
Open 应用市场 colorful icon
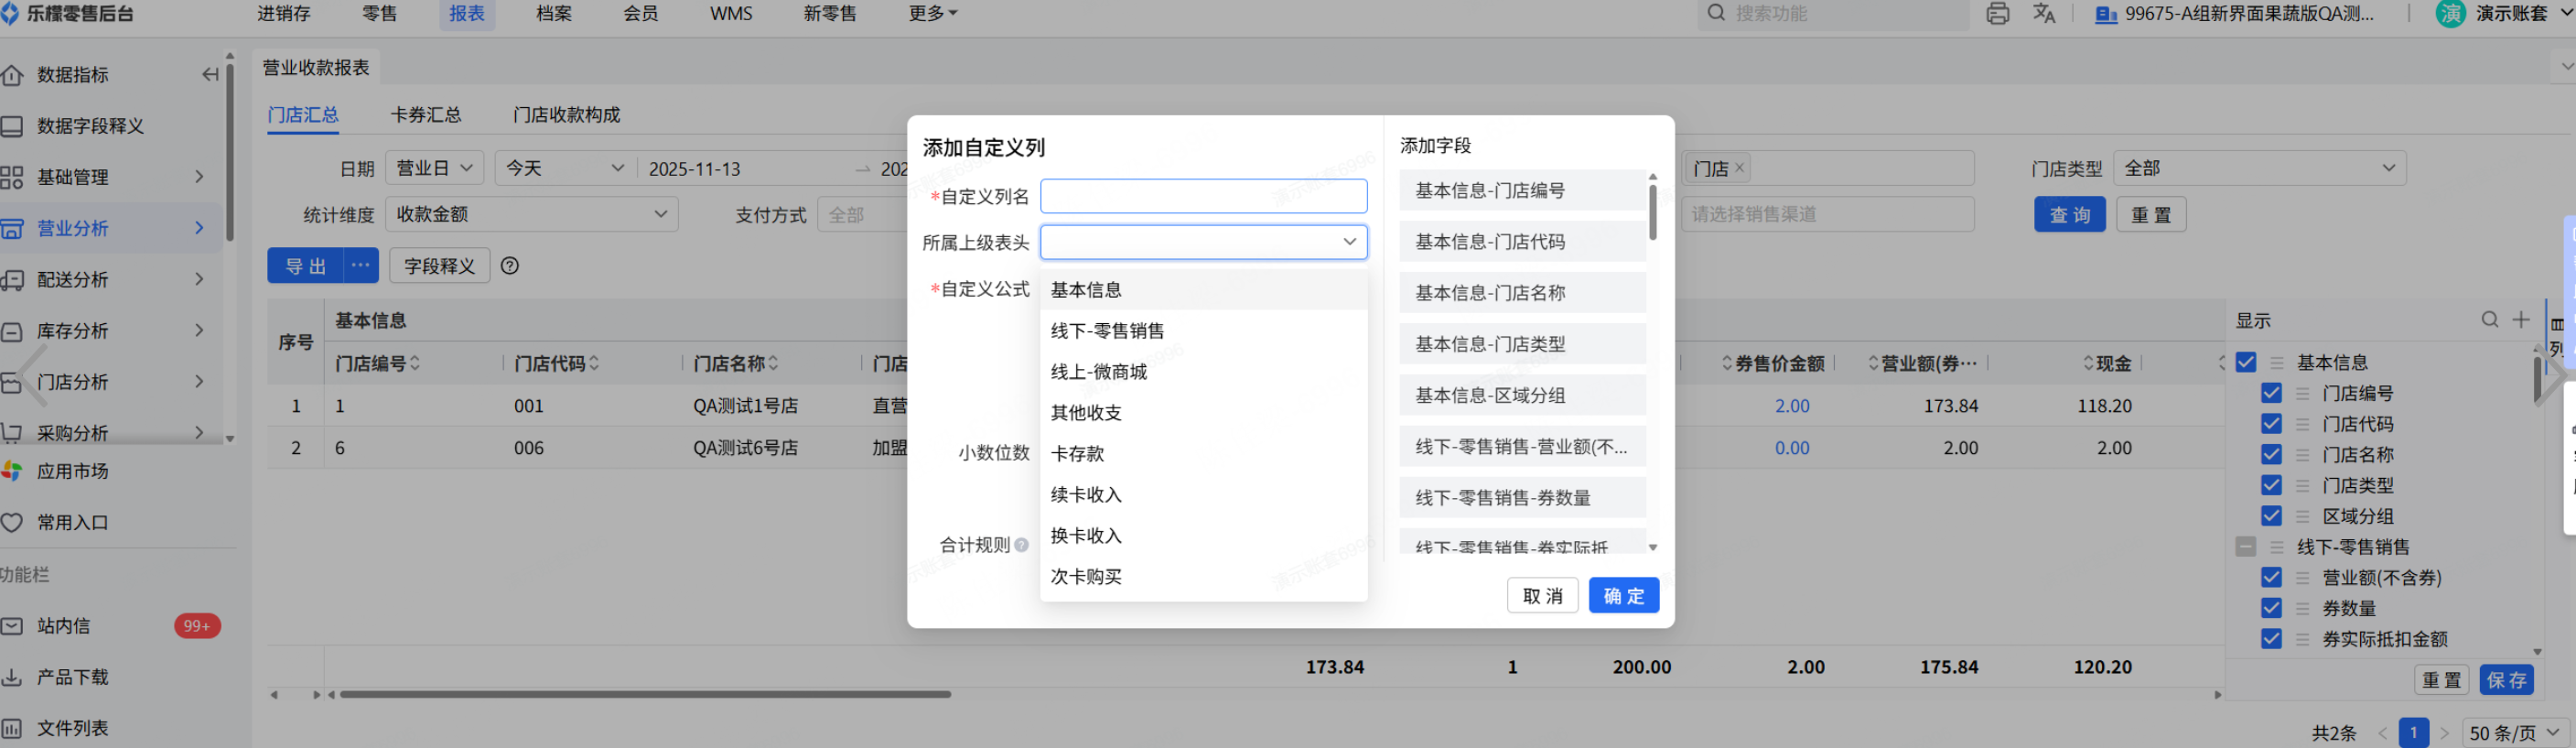11,471
